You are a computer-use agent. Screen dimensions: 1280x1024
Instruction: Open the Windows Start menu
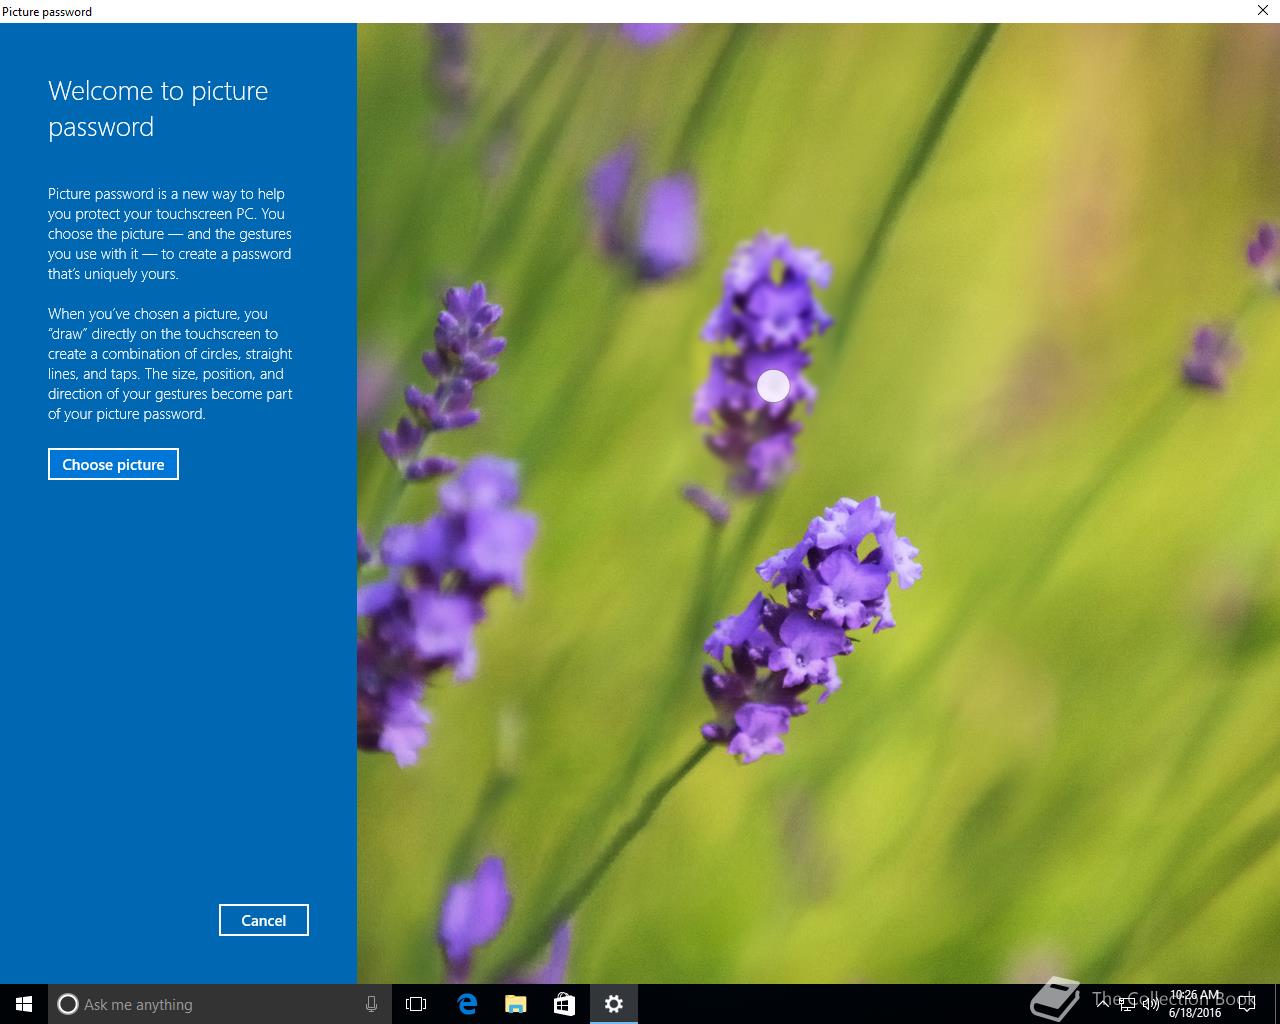point(24,1004)
